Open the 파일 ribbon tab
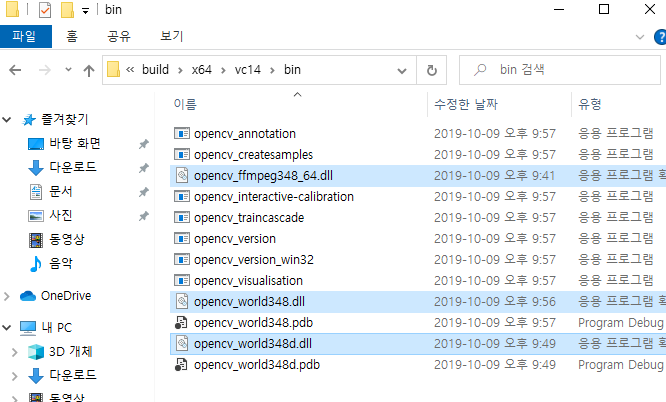 coord(25,37)
